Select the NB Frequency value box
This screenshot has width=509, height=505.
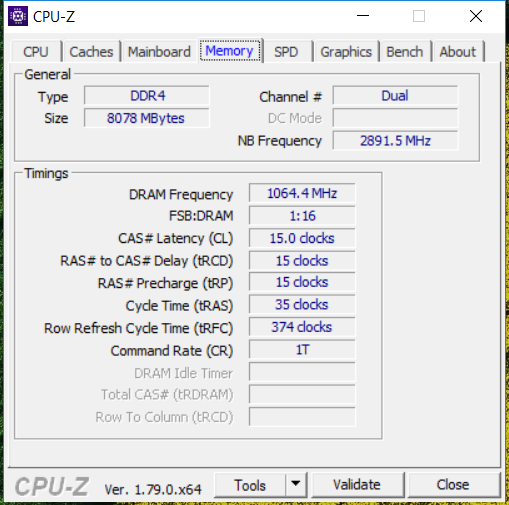tap(395, 141)
